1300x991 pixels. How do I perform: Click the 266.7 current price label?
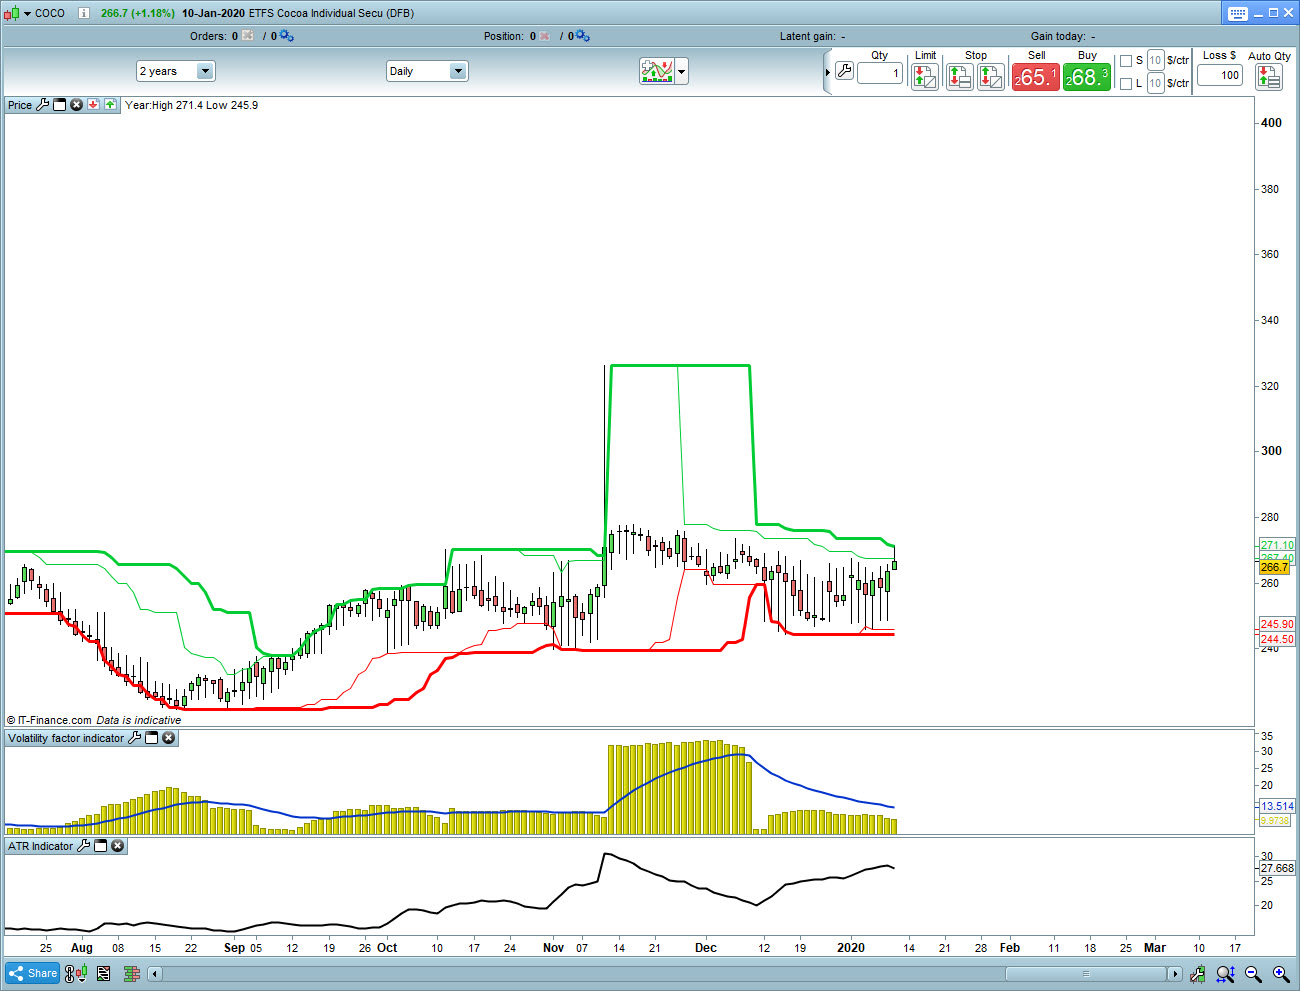click(x=1275, y=567)
